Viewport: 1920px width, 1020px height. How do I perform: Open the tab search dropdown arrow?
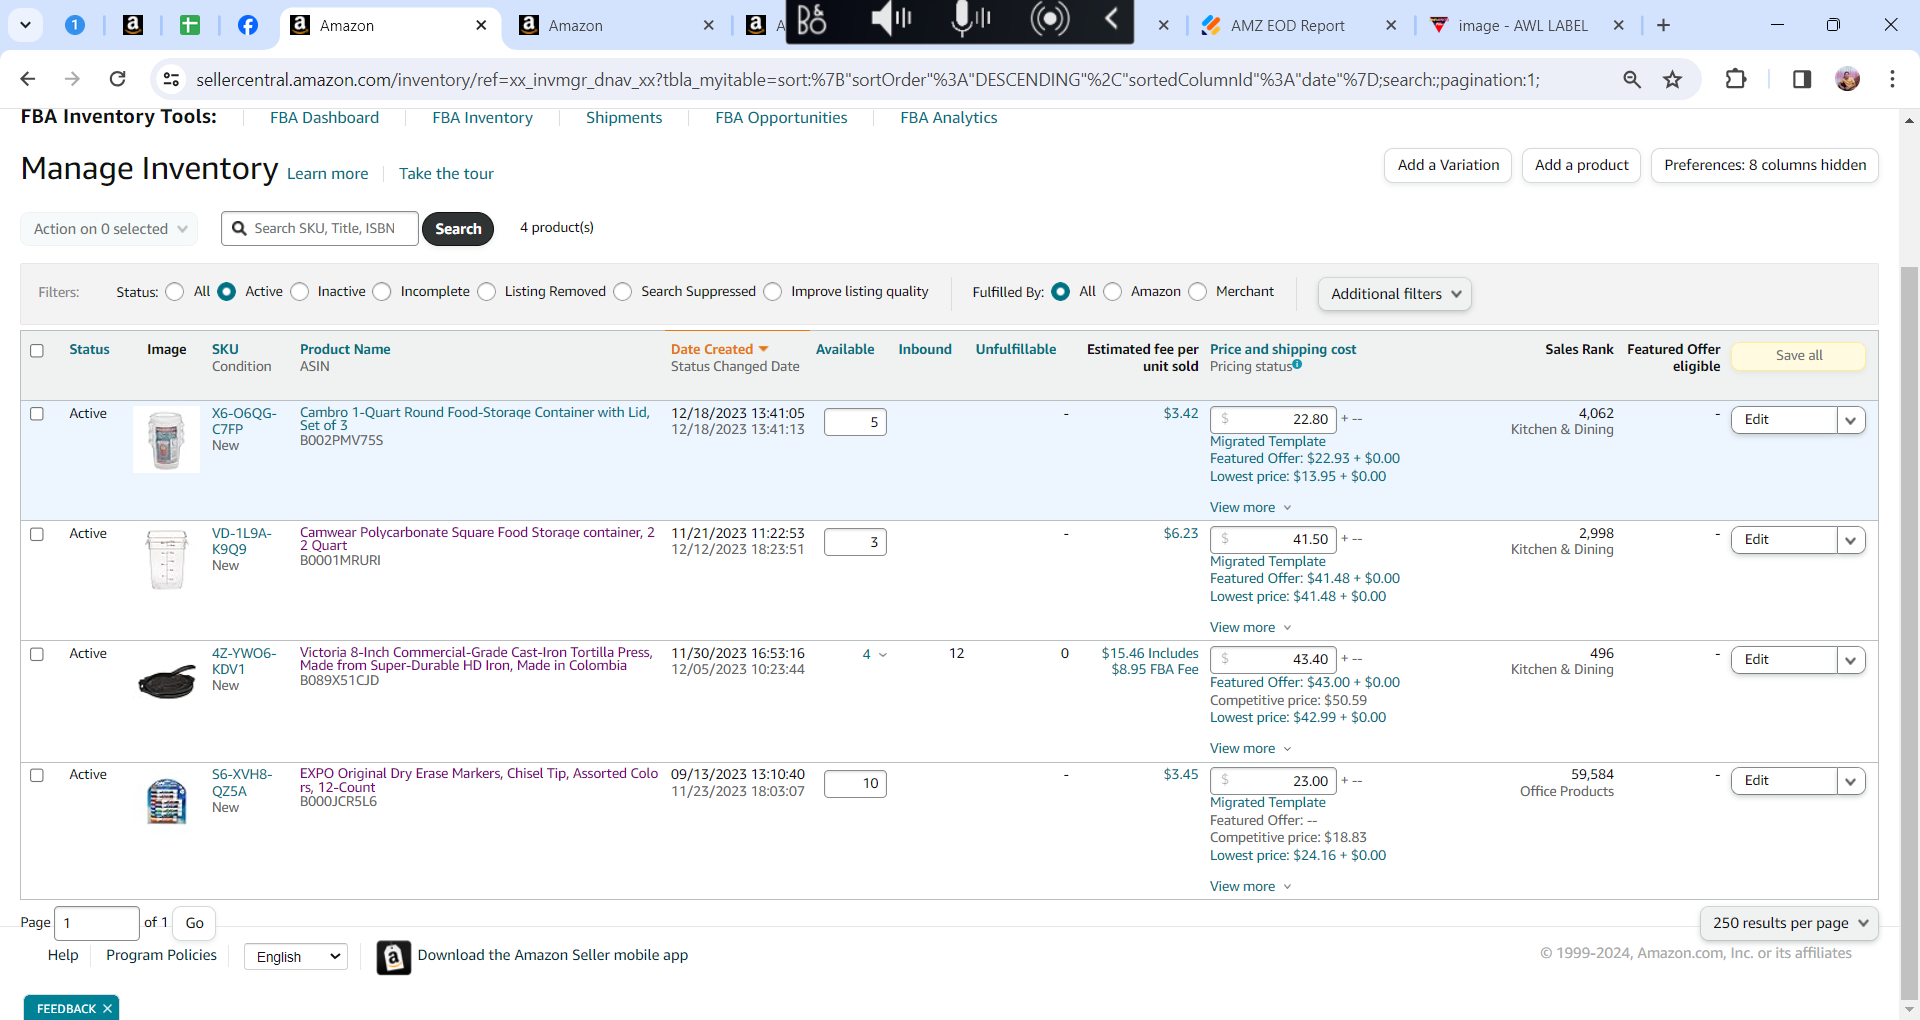[25, 25]
